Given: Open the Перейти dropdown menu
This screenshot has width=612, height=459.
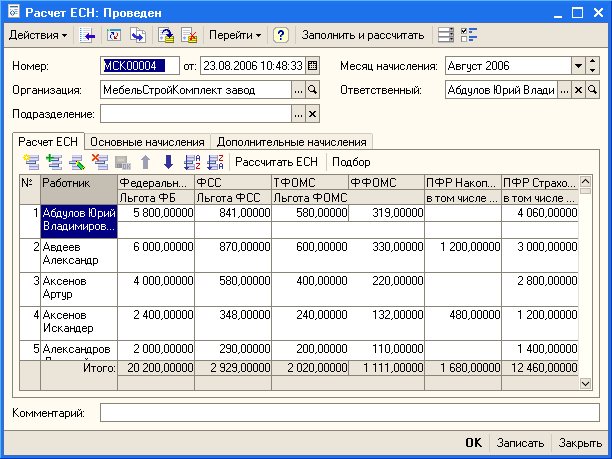Looking at the screenshot, I should (235, 35).
